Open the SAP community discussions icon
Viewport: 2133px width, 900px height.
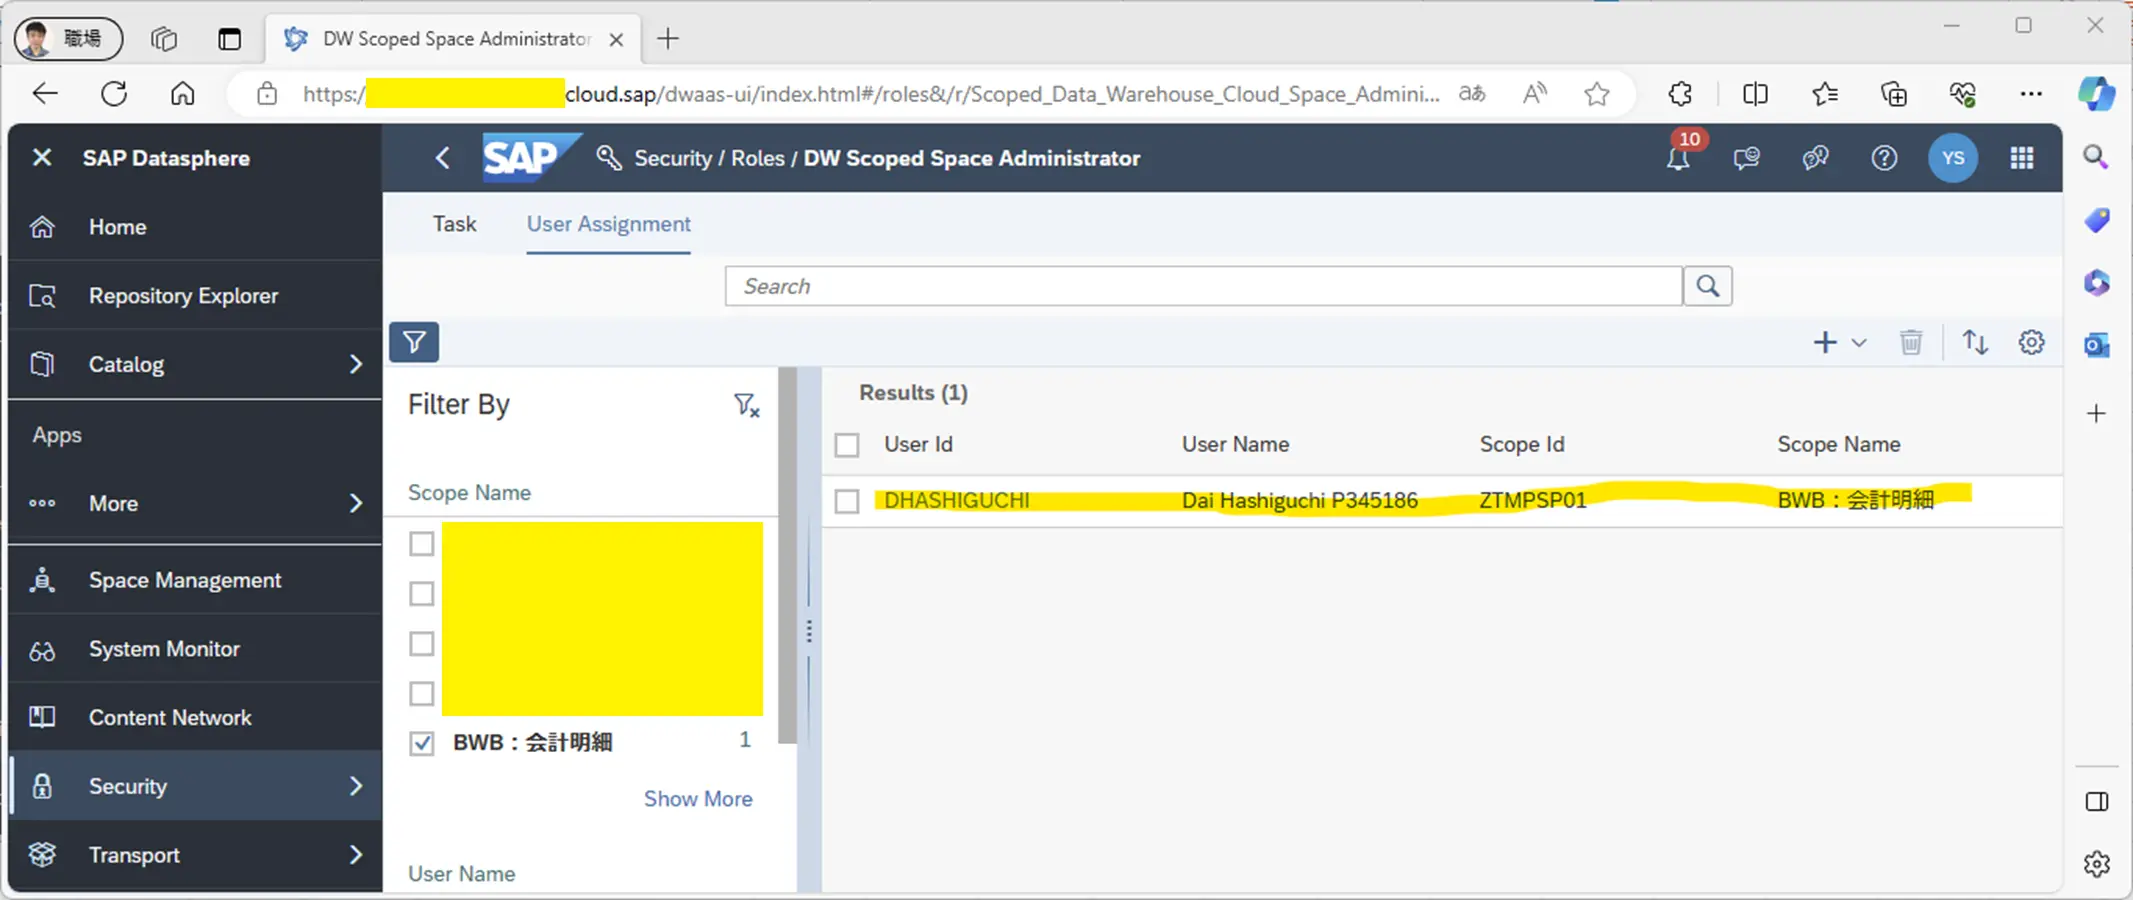click(x=1815, y=158)
